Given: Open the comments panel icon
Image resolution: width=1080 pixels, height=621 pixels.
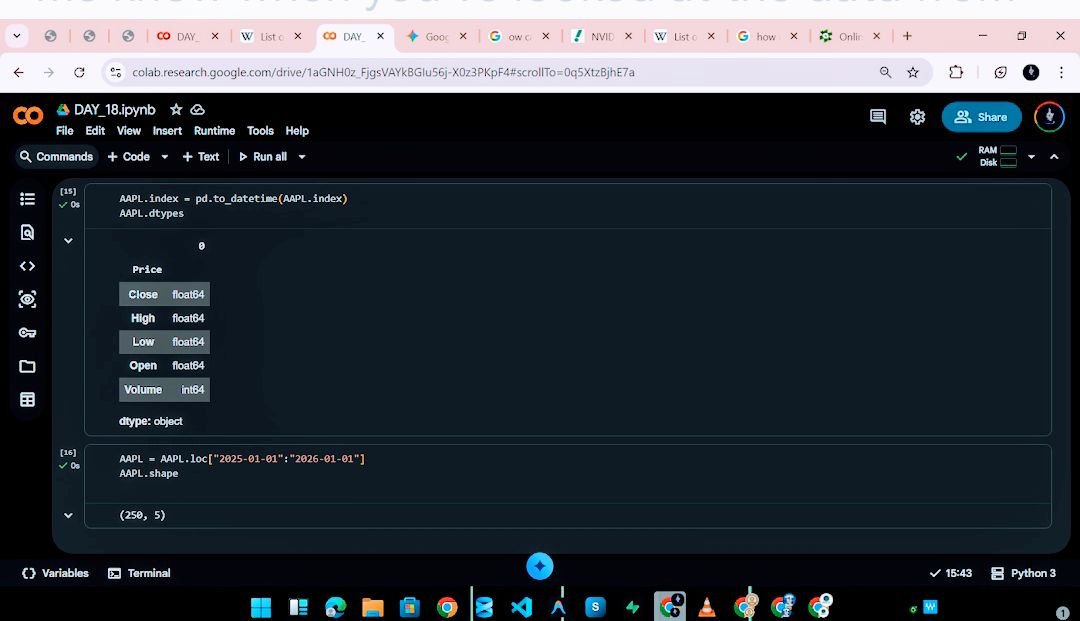Looking at the screenshot, I should click(878, 117).
